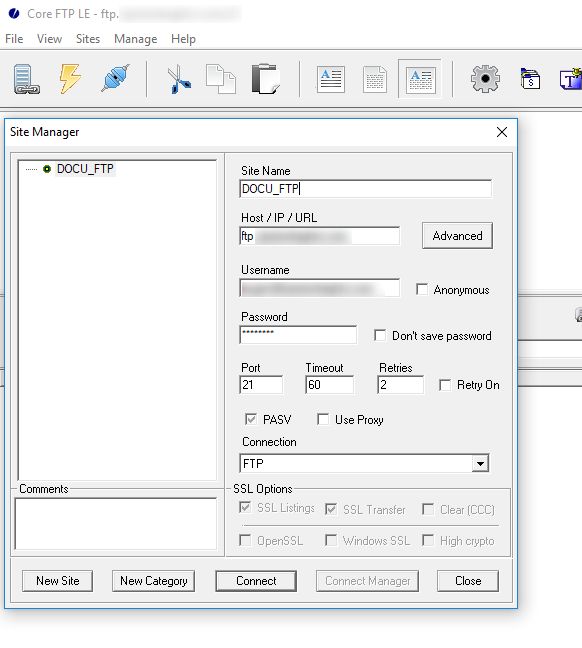Toggle SSL Transfer checkbox
582x648 pixels.
click(331, 509)
